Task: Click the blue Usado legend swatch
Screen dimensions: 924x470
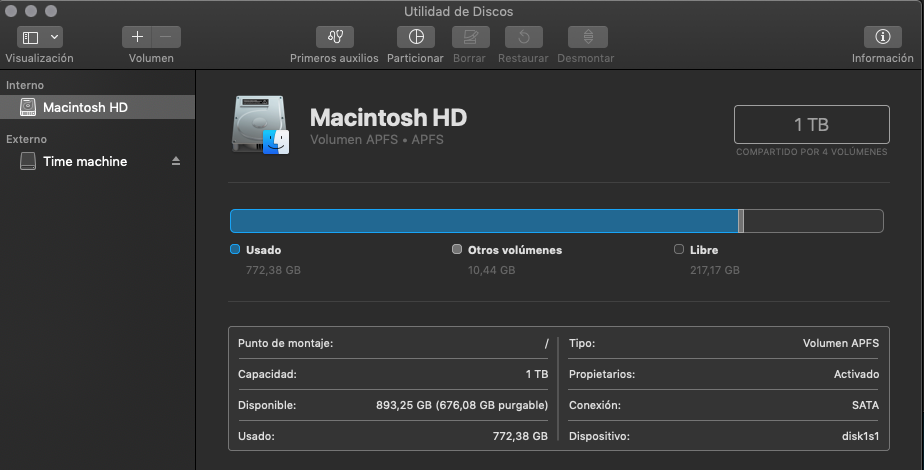Action: (x=235, y=249)
